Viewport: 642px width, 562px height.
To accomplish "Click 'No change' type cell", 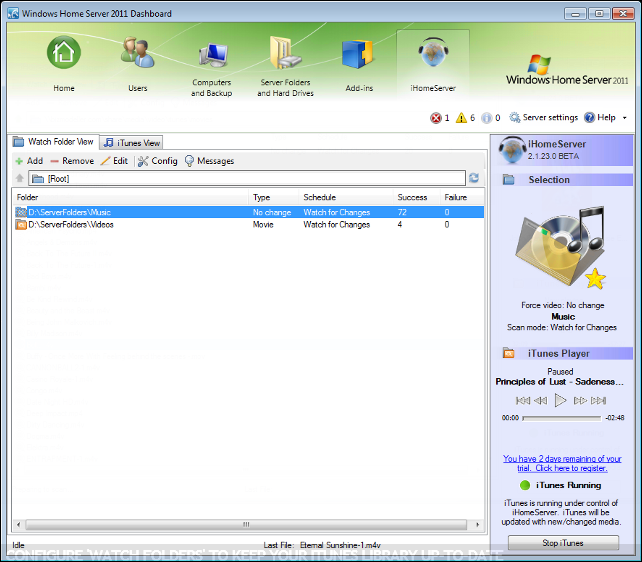I will (x=272, y=212).
